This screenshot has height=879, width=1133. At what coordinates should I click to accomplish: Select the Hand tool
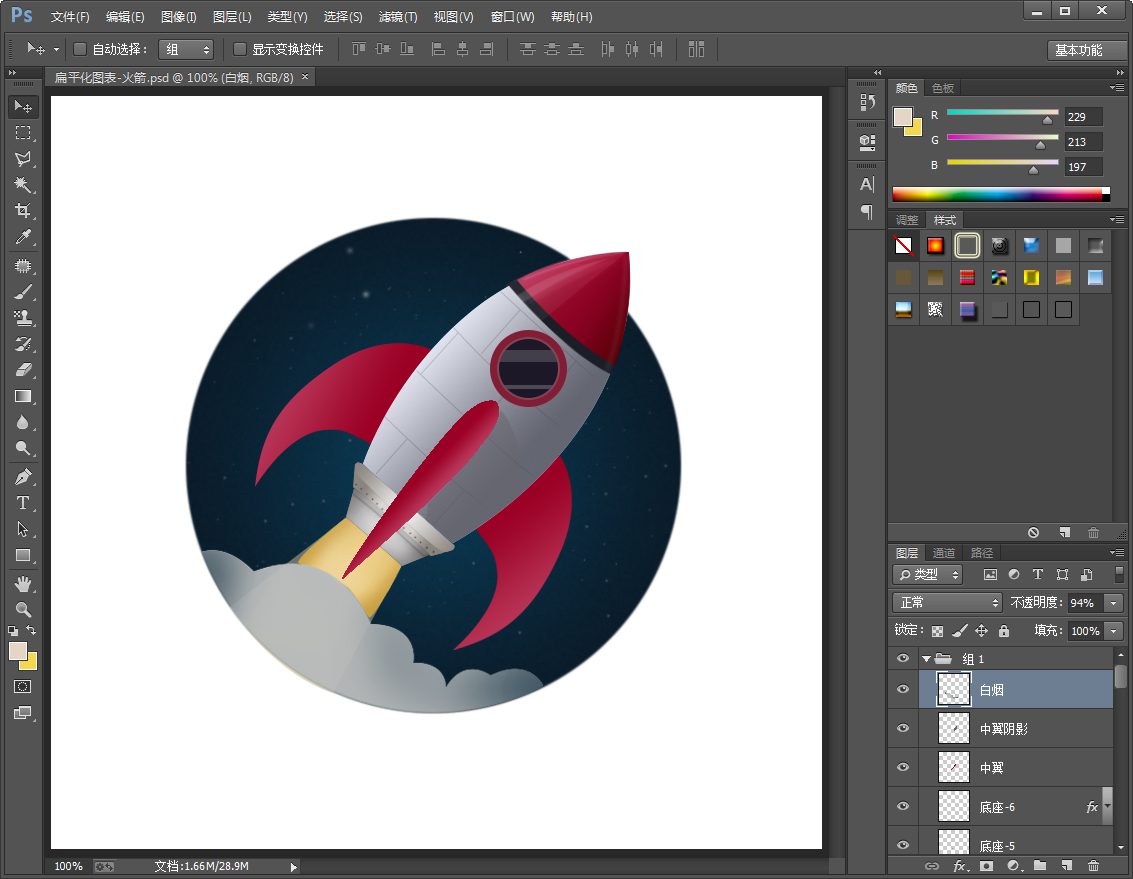[23, 583]
